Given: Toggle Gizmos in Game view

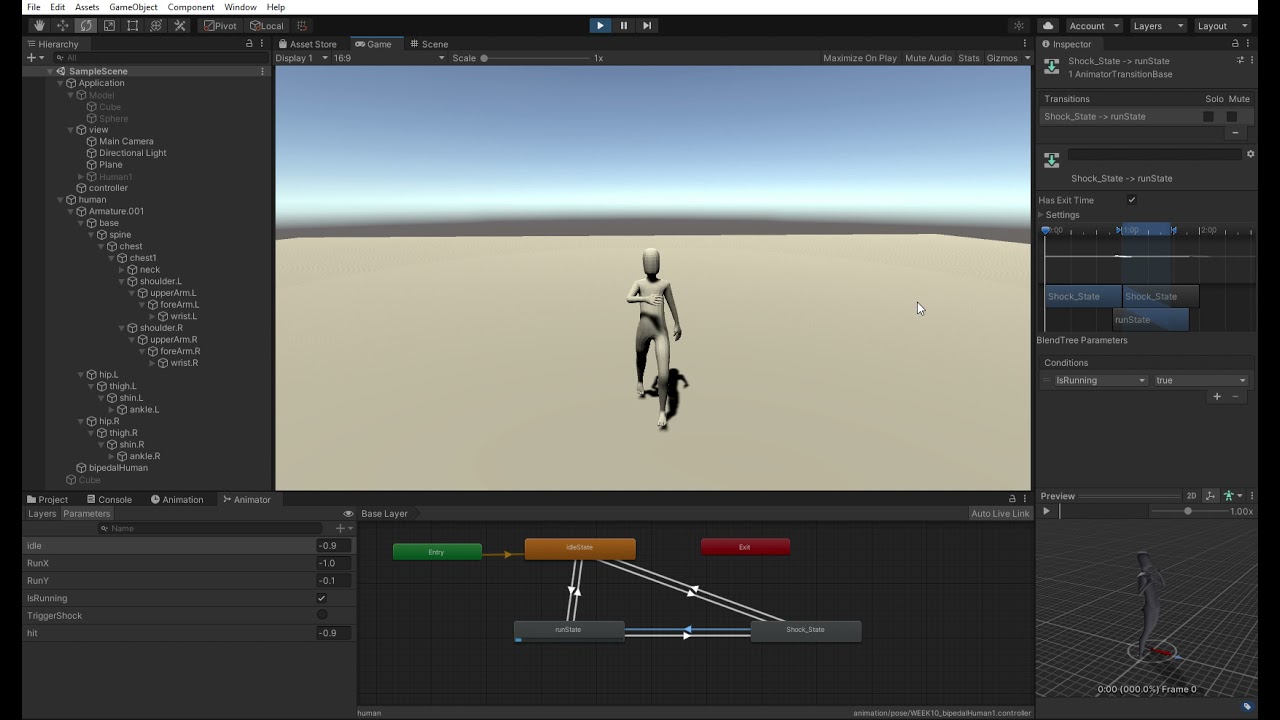Looking at the screenshot, I should 1008,58.
